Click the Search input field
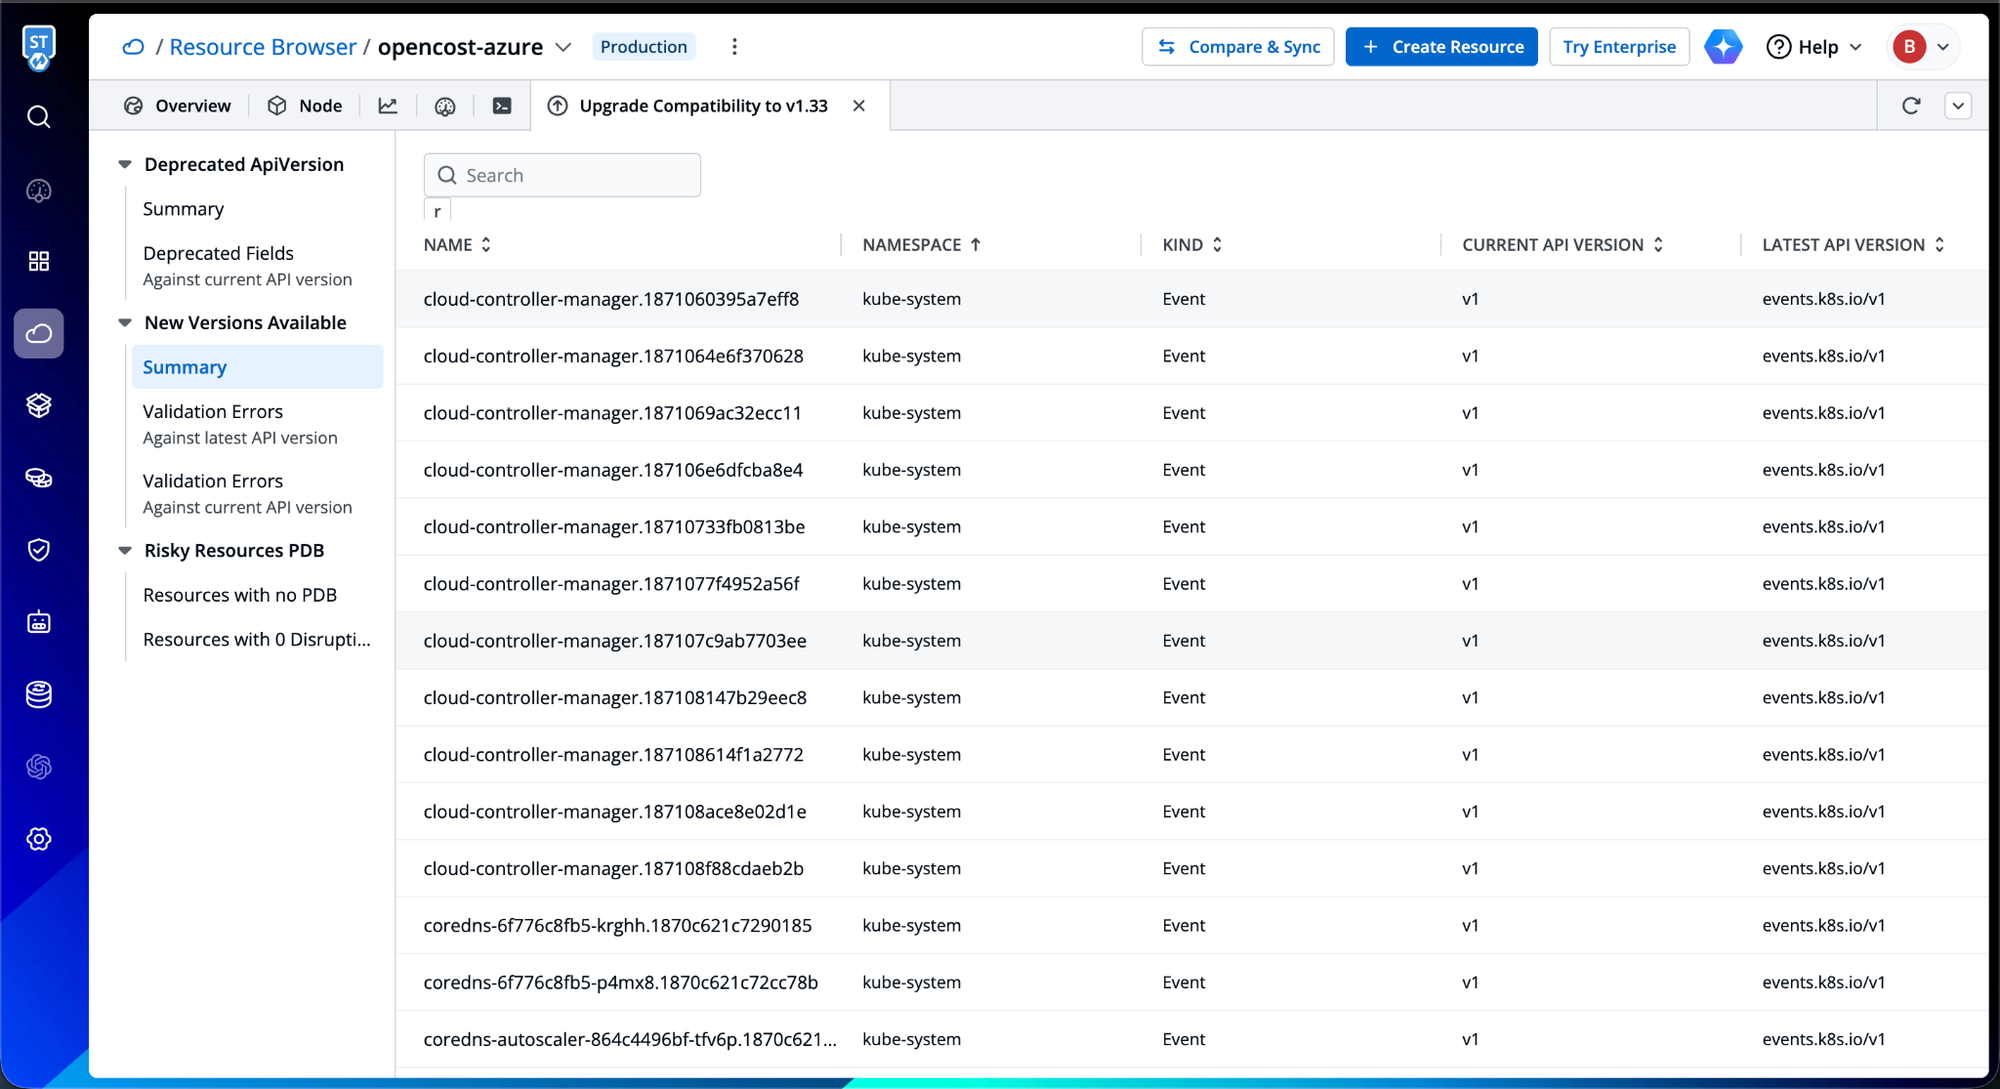This screenshot has width=2000, height=1089. 575,176
